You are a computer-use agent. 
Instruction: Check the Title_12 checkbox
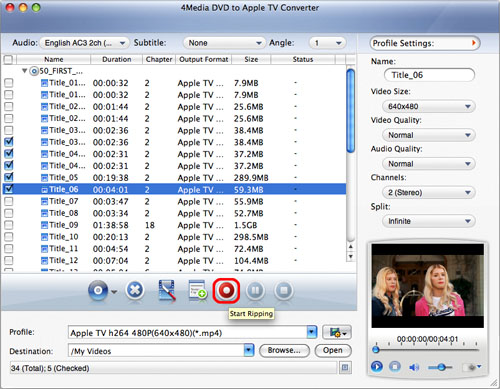click(9, 260)
